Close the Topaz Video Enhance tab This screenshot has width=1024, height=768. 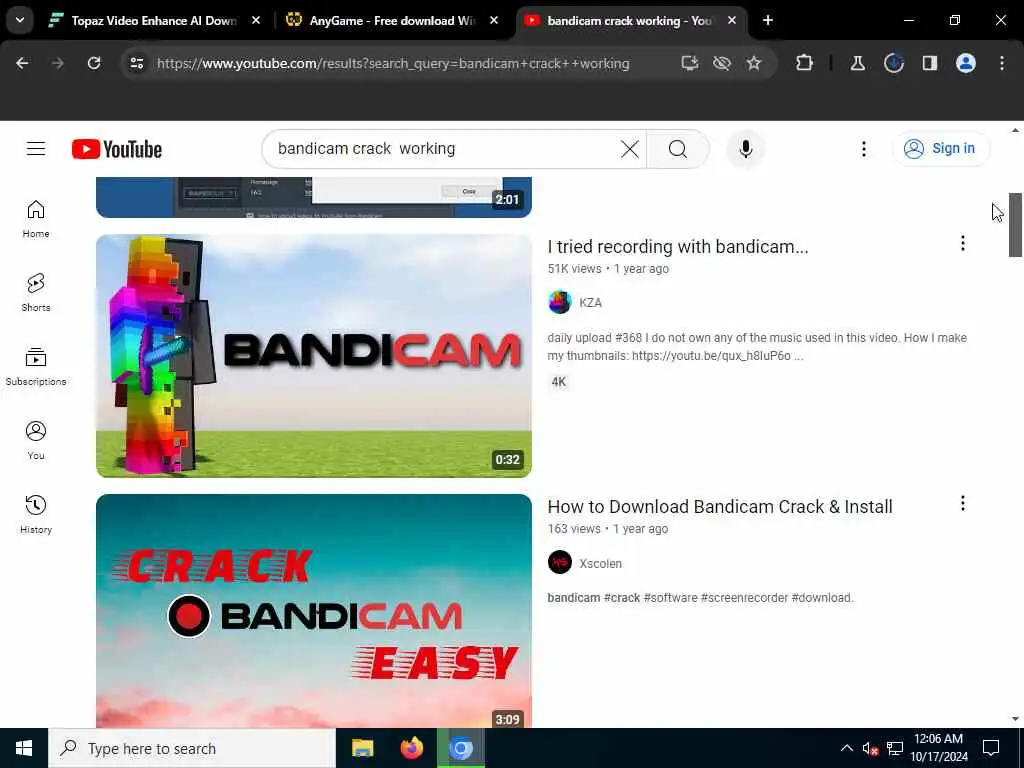(256, 21)
